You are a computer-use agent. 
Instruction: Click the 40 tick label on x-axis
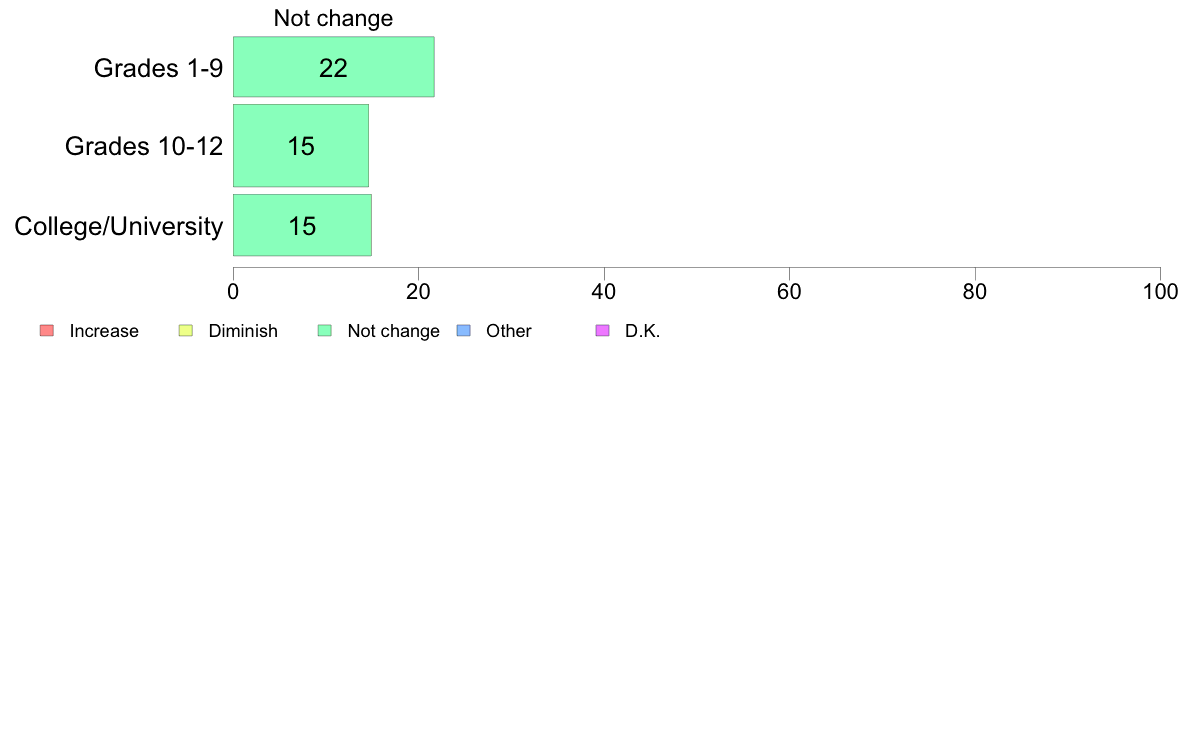click(x=604, y=292)
